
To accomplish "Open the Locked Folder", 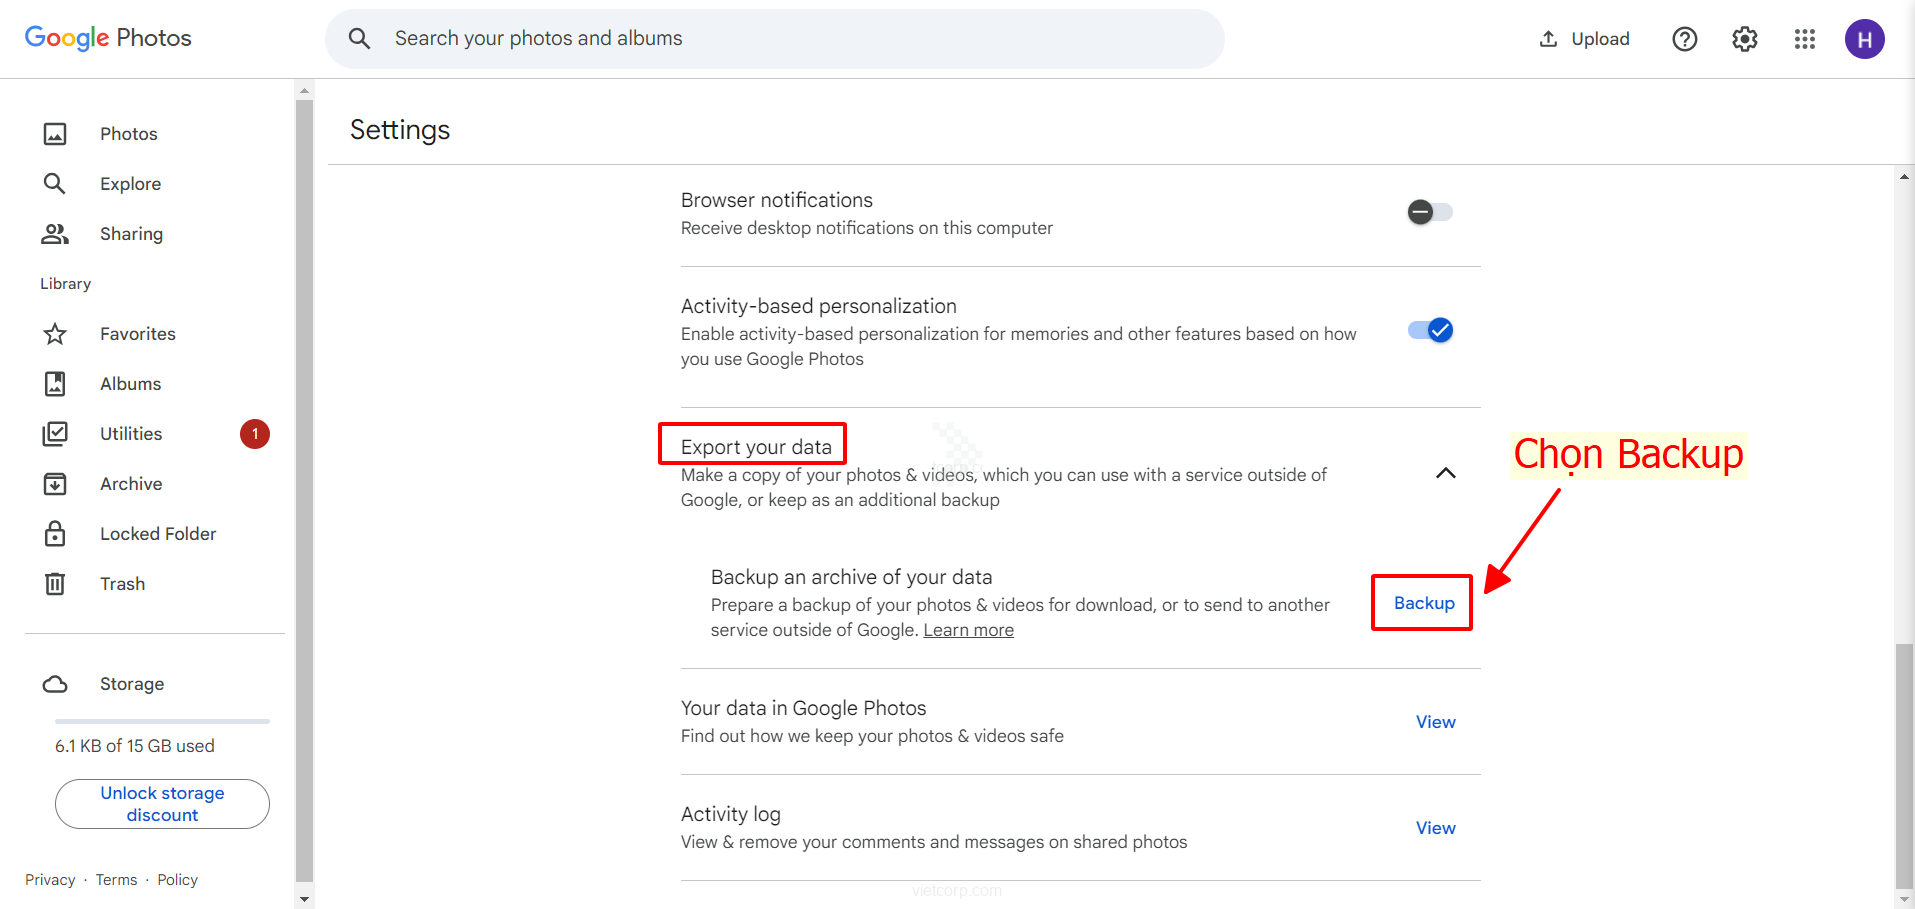I will tap(157, 533).
